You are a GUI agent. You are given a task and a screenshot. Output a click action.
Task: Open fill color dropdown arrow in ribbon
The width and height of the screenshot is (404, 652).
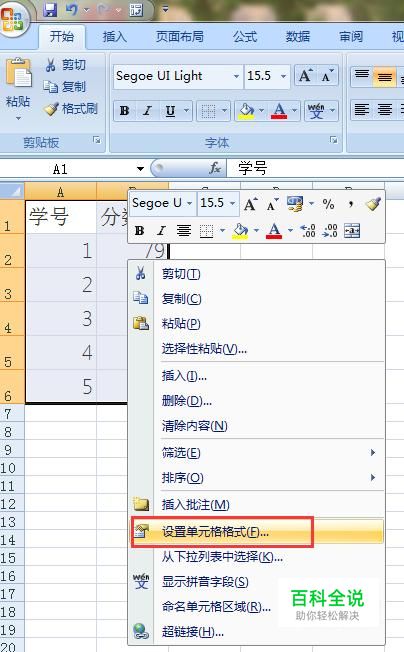(261, 111)
